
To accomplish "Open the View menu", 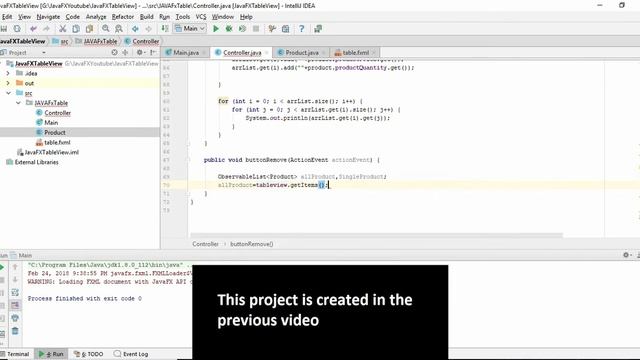I will pos(24,17).
